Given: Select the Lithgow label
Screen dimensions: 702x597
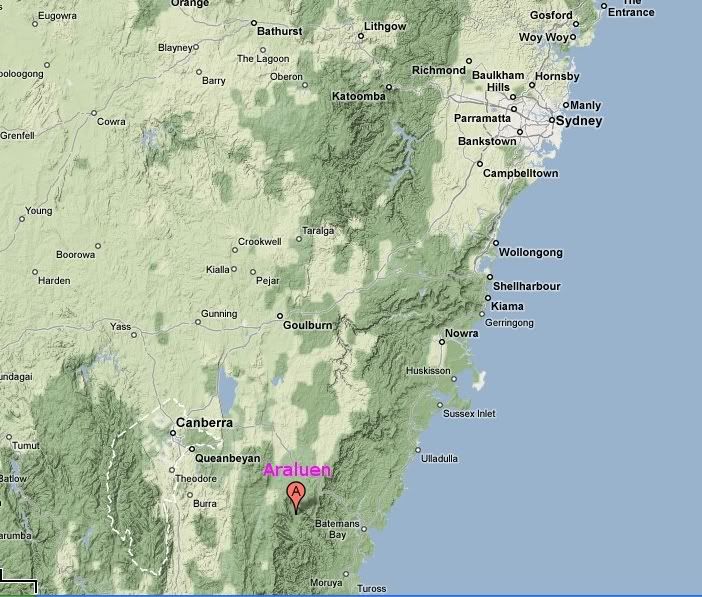Looking at the screenshot, I should (385, 26).
